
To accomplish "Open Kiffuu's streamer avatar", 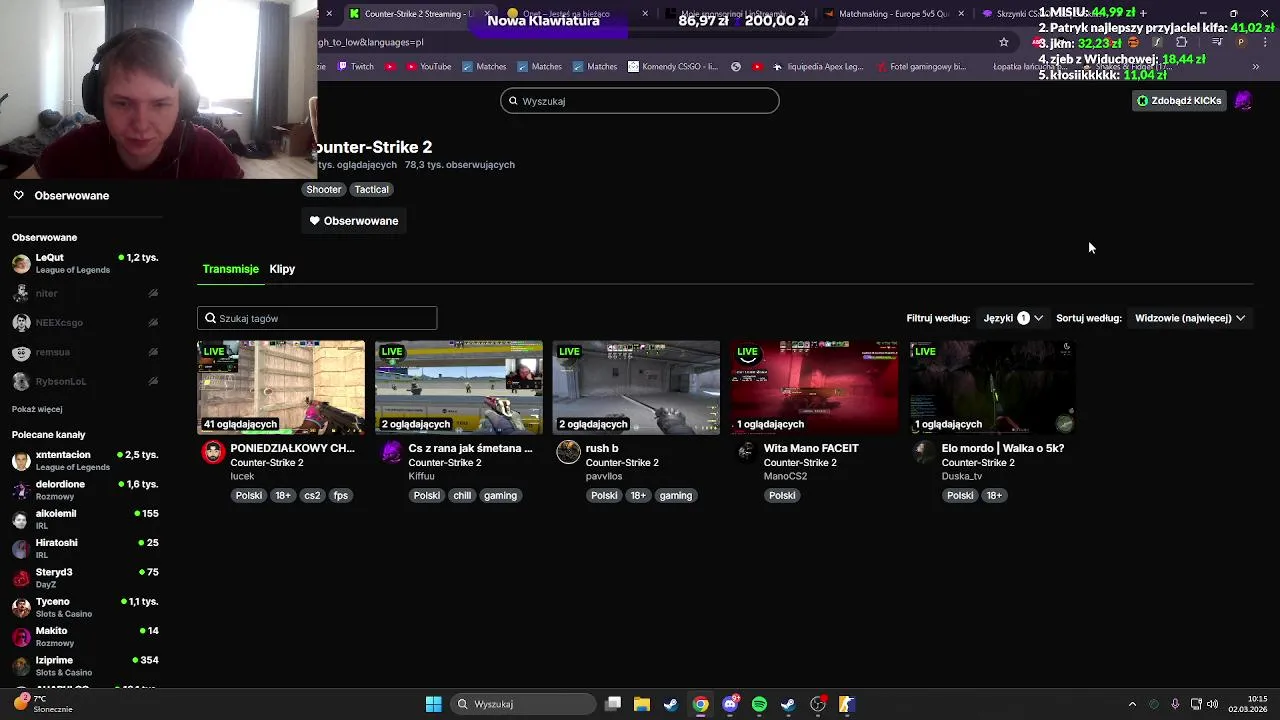I will [391, 452].
